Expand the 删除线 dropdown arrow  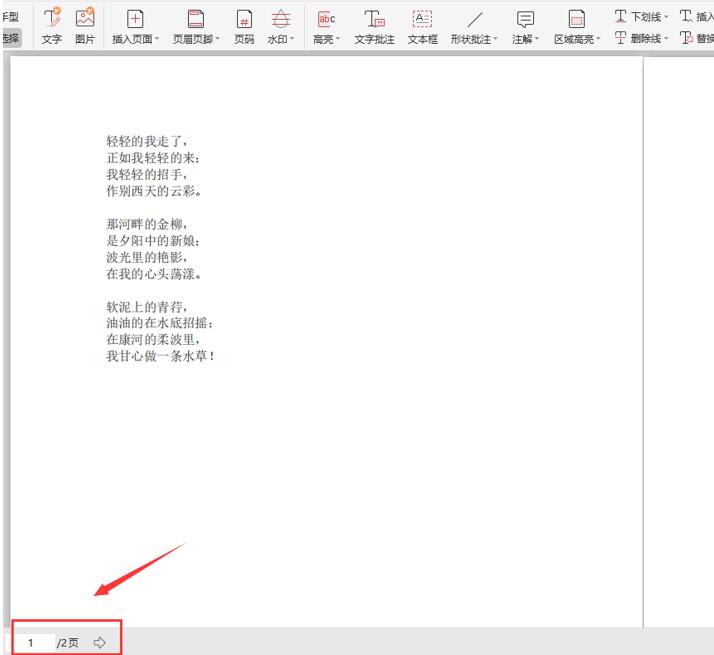click(666, 38)
